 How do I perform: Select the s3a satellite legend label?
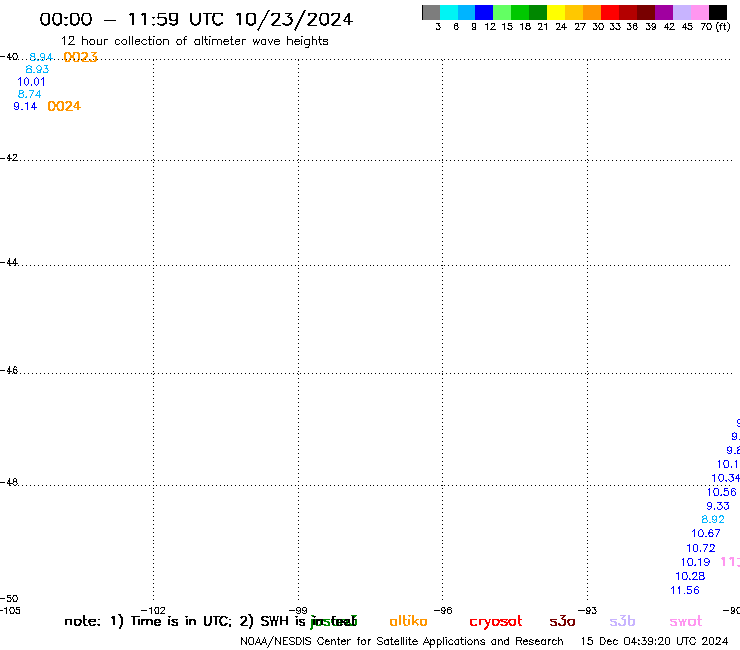click(x=562, y=621)
